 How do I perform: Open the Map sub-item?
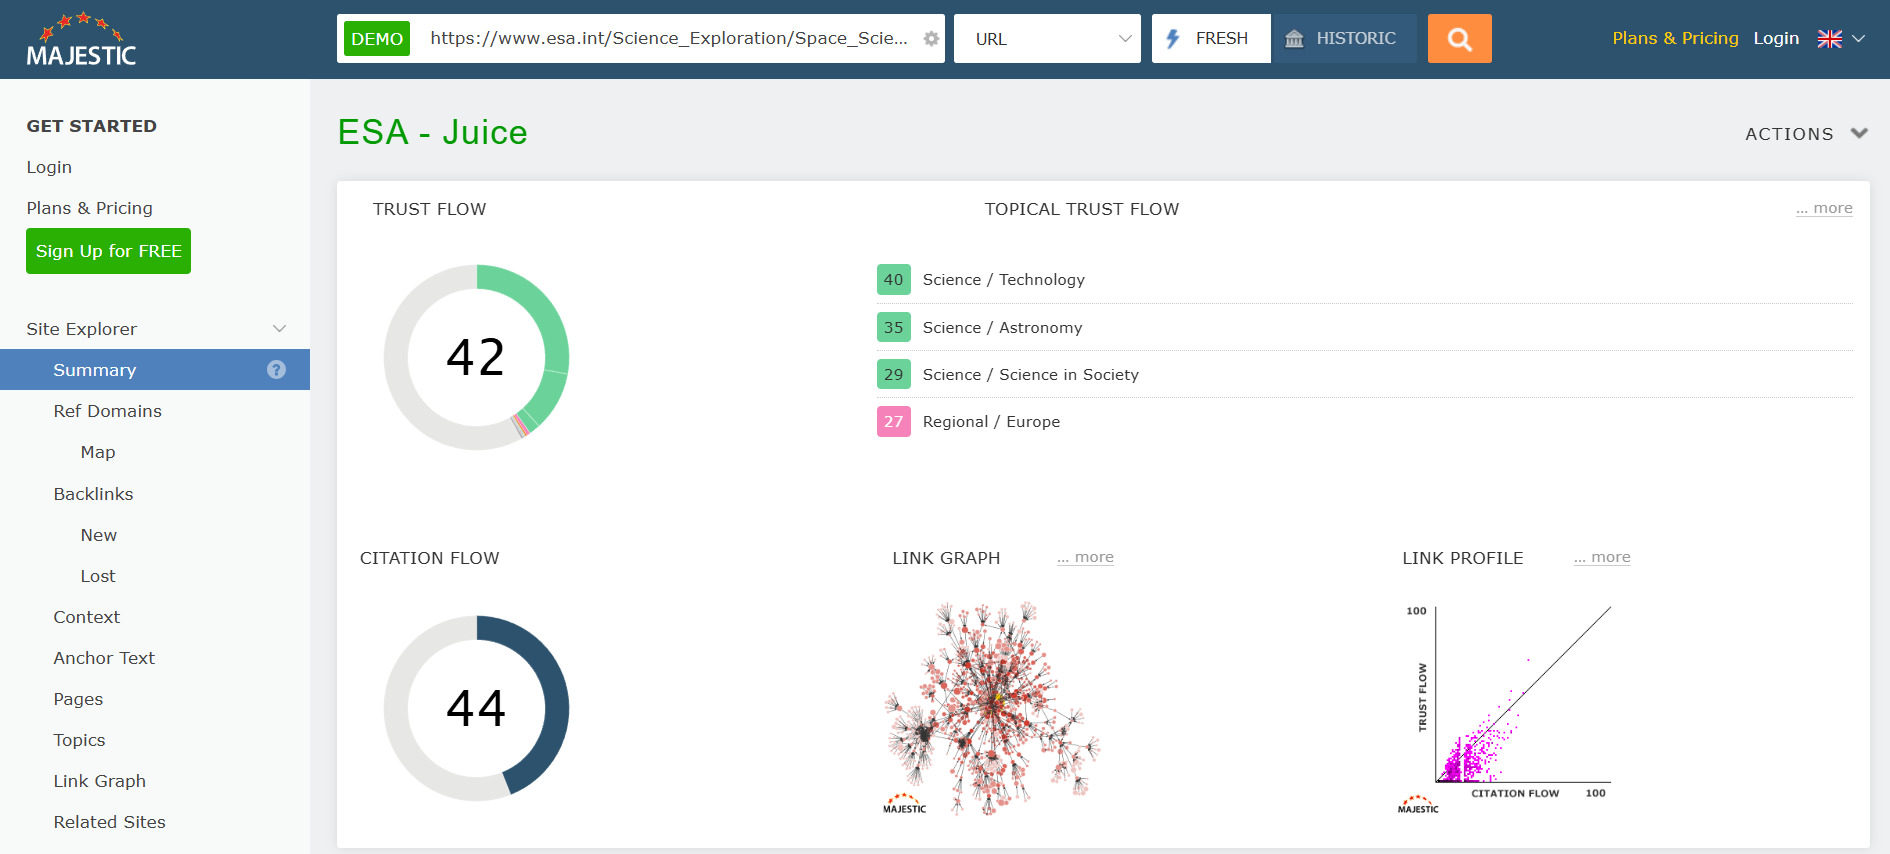click(x=98, y=452)
